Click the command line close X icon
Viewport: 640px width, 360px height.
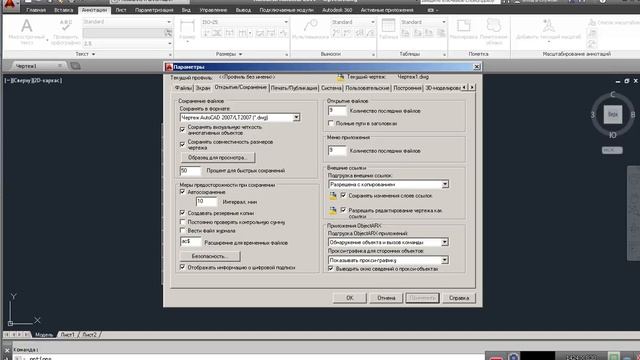[x=7, y=350]
